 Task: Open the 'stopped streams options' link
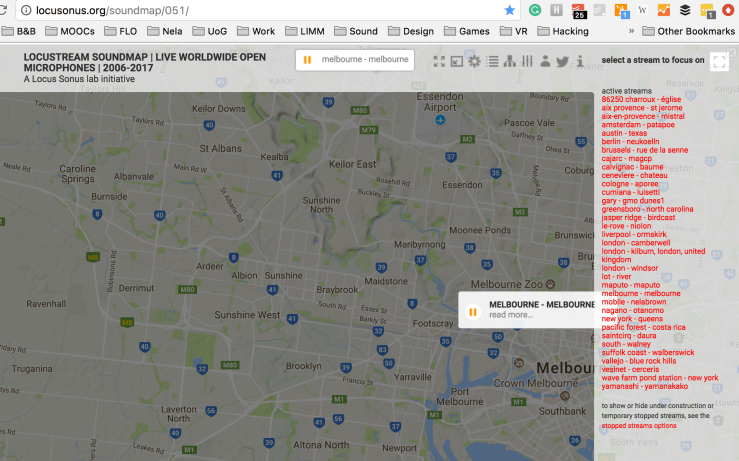point(639,425)
